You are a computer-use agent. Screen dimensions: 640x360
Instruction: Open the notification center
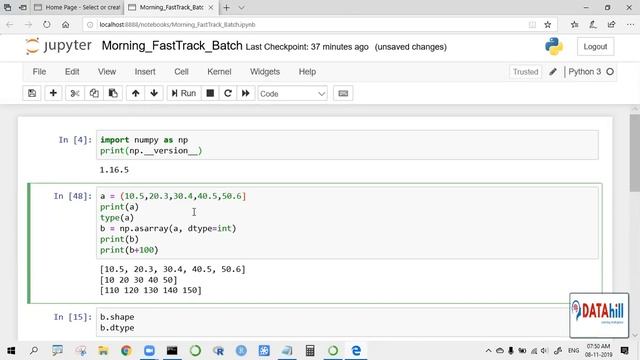pyautogui.click(x=624, y=351)
